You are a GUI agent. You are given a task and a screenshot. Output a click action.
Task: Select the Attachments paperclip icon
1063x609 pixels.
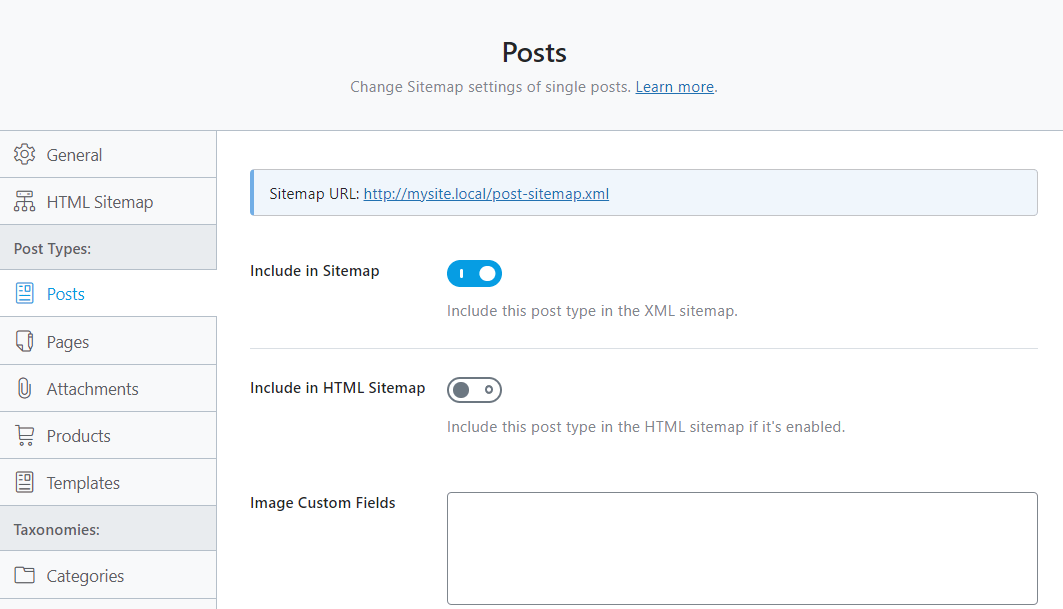point(24,388)
